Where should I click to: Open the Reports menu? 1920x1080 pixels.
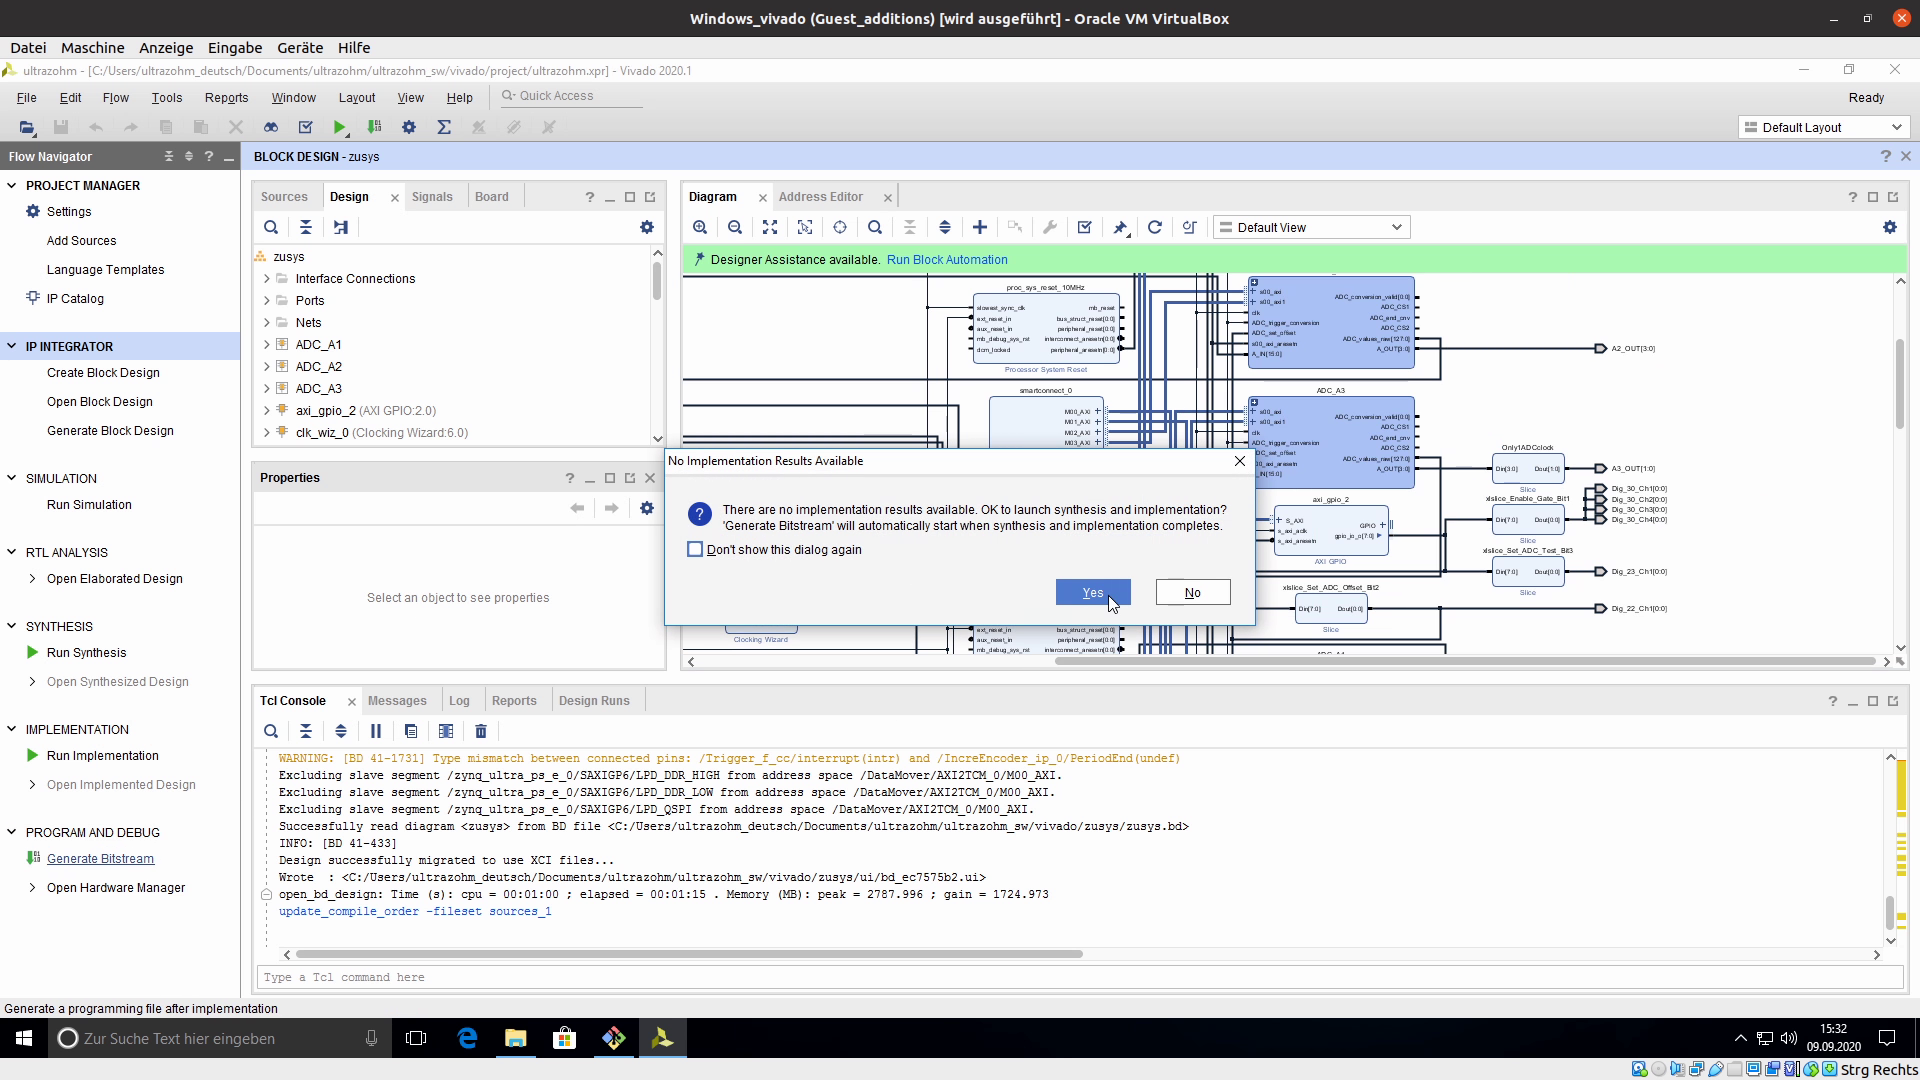tap(226, 97)
